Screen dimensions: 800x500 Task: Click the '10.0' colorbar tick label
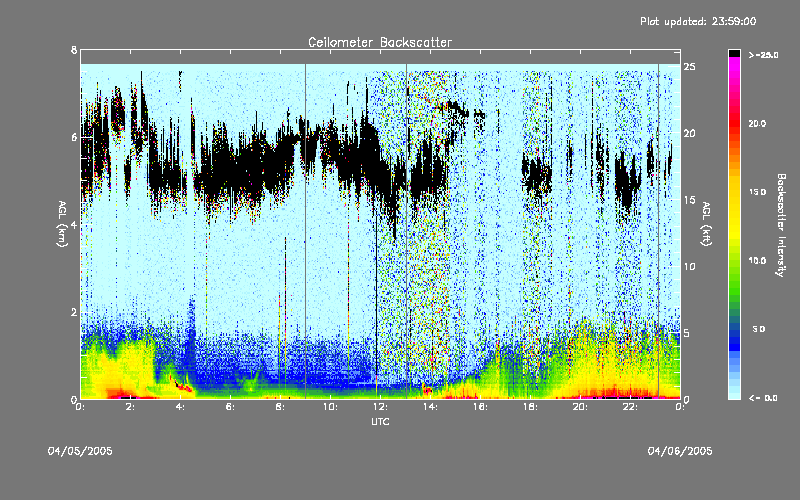(x=757, y=261)
